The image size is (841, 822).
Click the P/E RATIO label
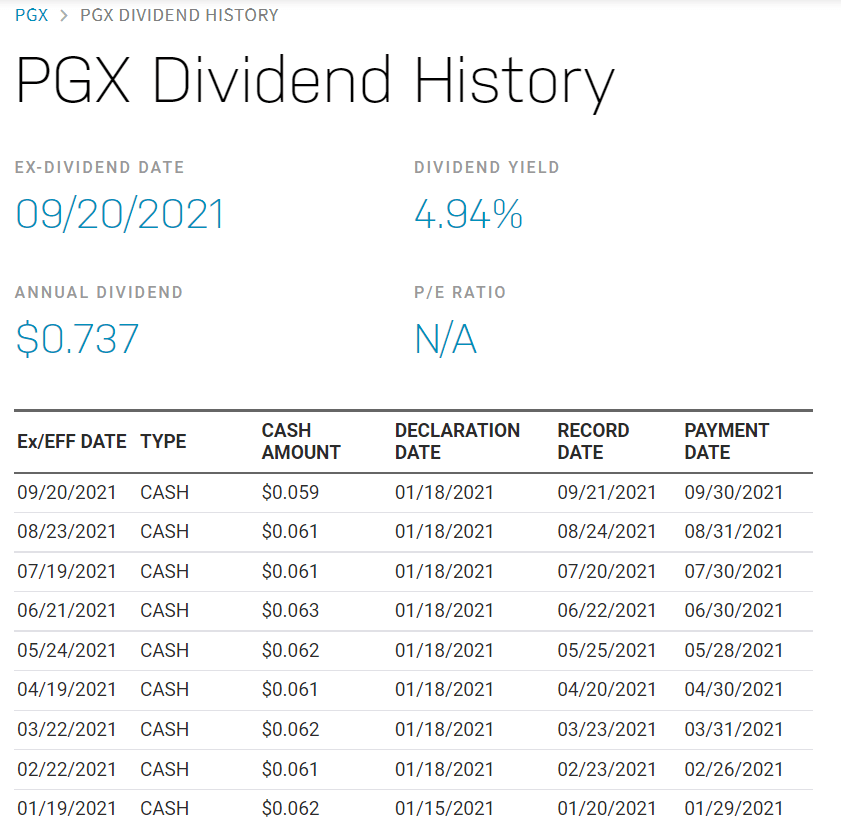coord(460,292)
